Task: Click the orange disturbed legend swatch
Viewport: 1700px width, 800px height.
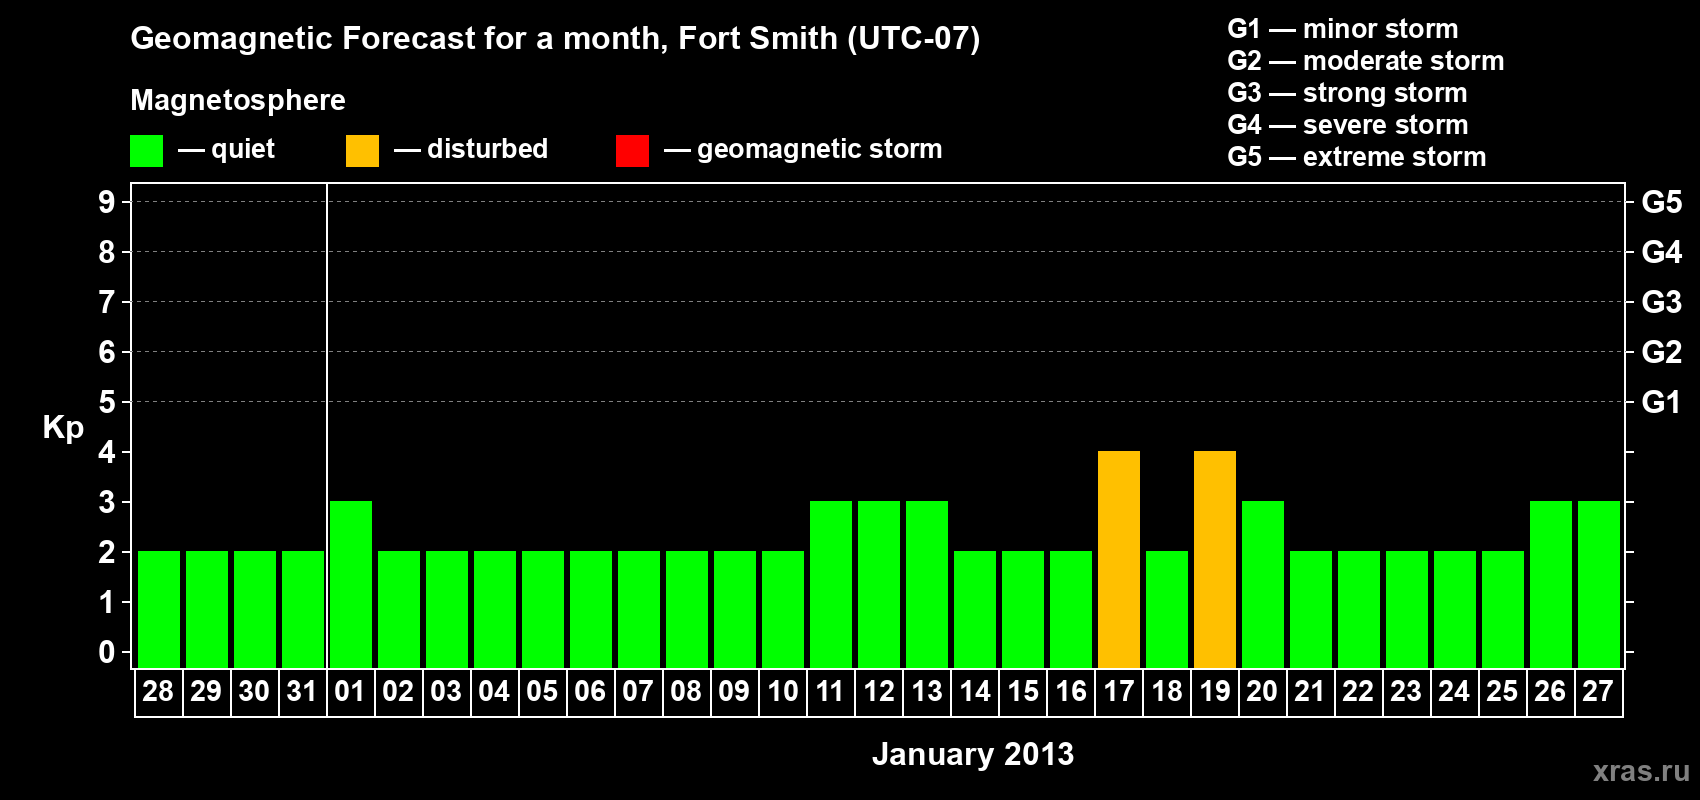Action: tap(362, 151)
